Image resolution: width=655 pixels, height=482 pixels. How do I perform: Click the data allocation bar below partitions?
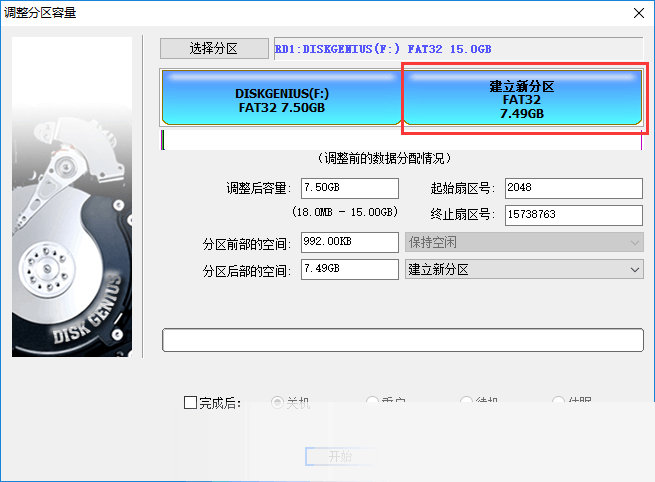pyautogui.click(x=401, y=140)
